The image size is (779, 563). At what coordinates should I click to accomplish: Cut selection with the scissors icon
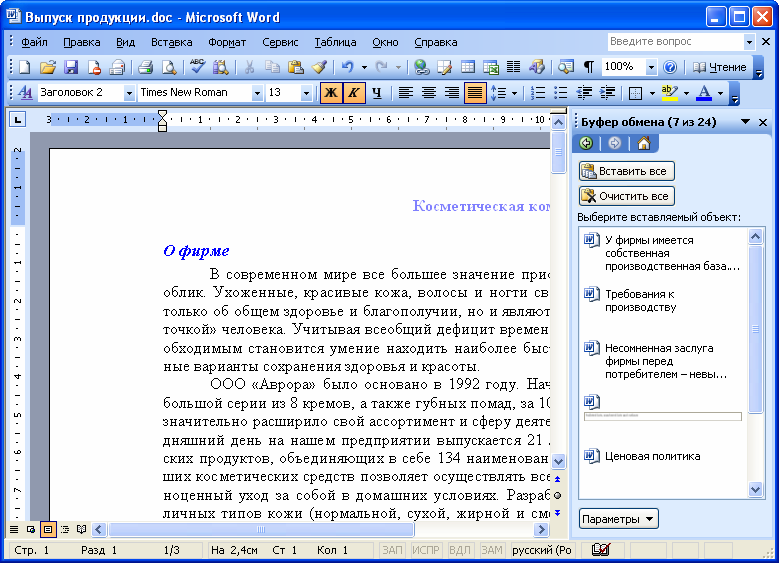click(x=249, y=67)
